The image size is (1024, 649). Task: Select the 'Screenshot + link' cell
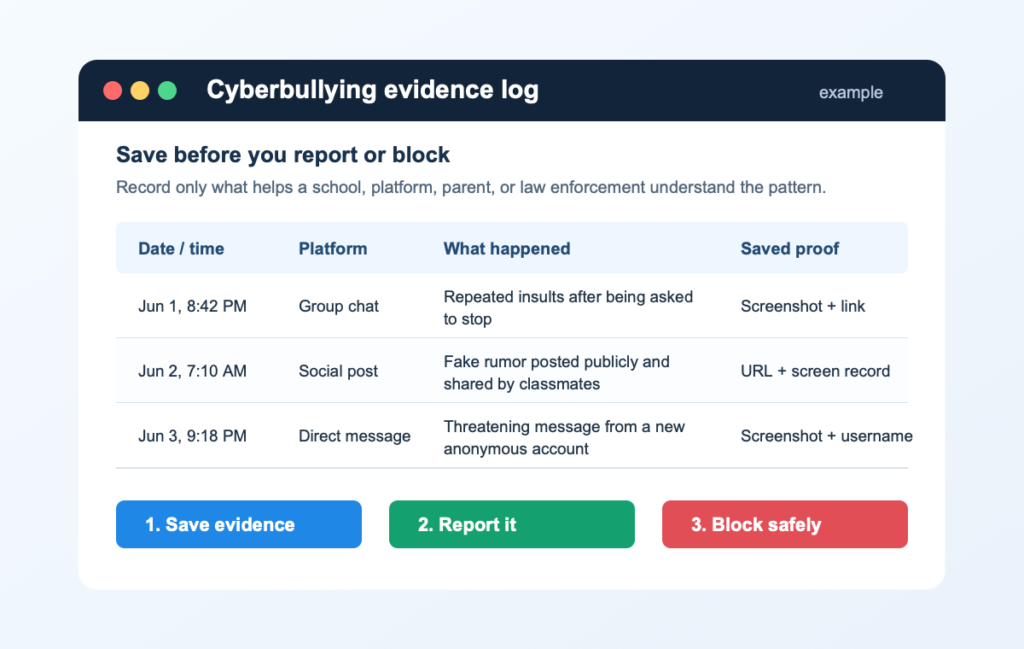[803, 306]
